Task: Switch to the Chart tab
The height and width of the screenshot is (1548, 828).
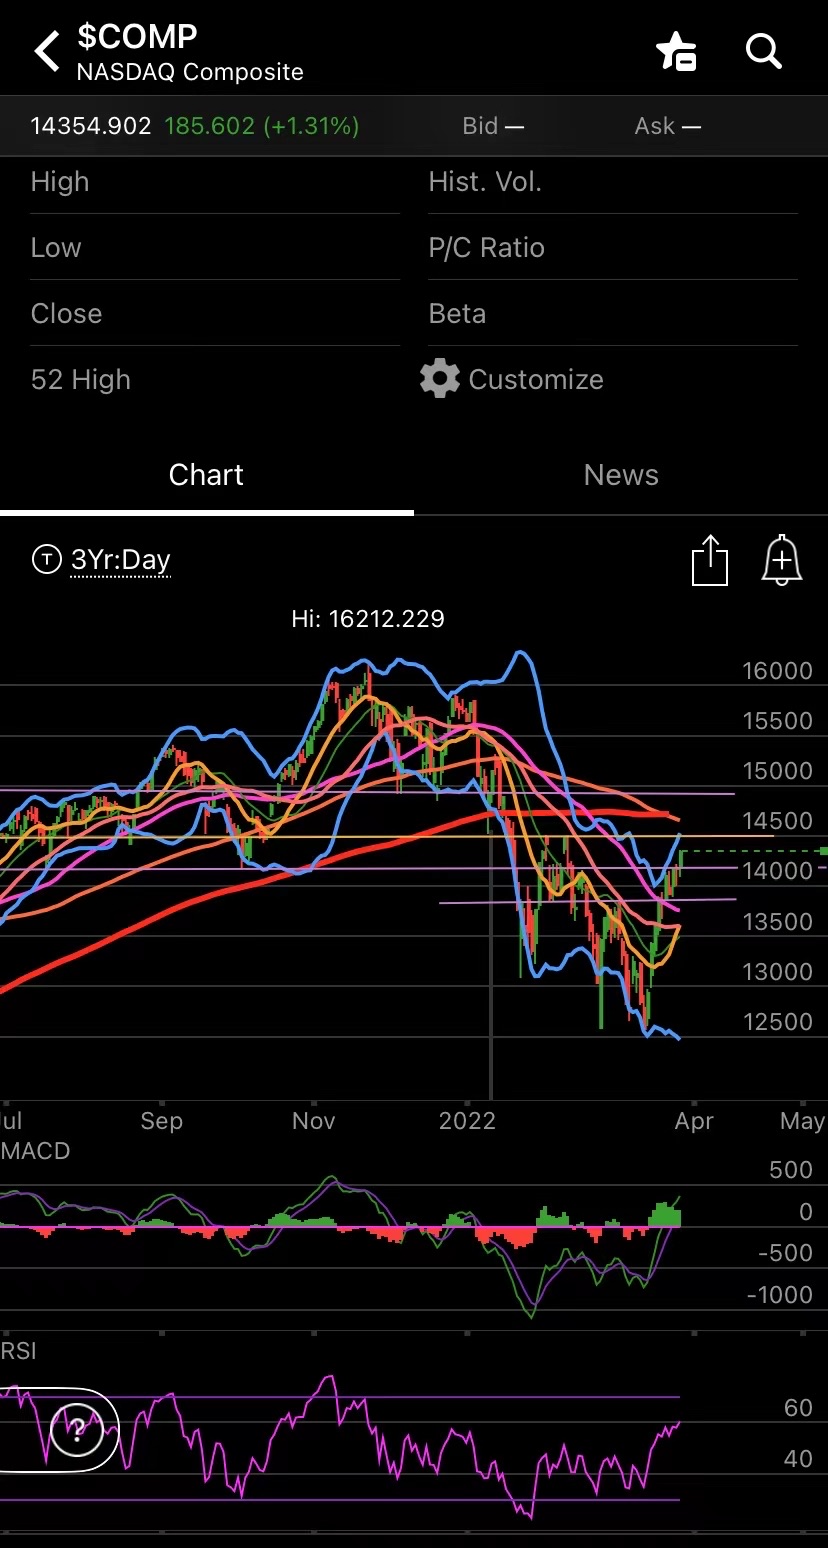Action: (x=206, y=475)
